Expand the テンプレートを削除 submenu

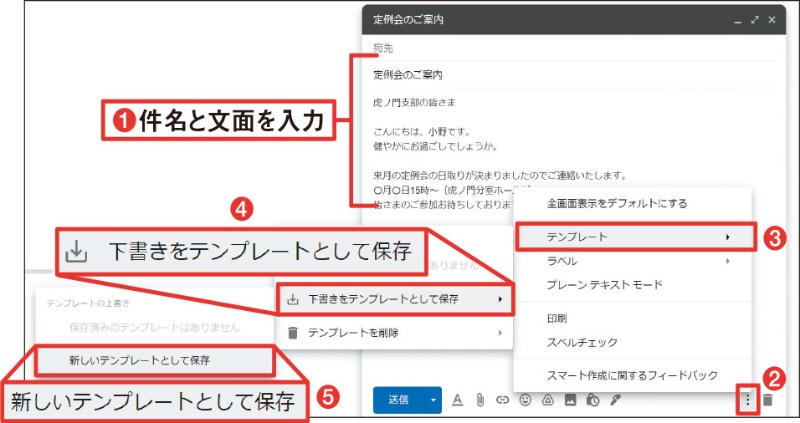392,332
